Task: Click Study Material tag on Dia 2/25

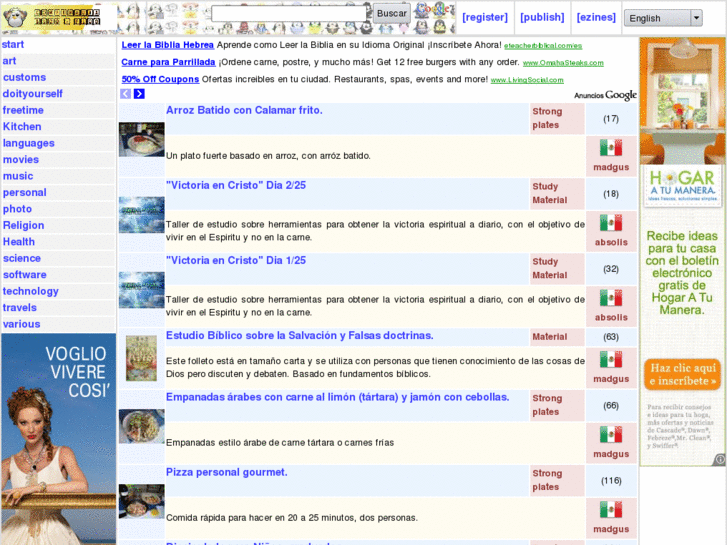Action: [x=550, y=193]
